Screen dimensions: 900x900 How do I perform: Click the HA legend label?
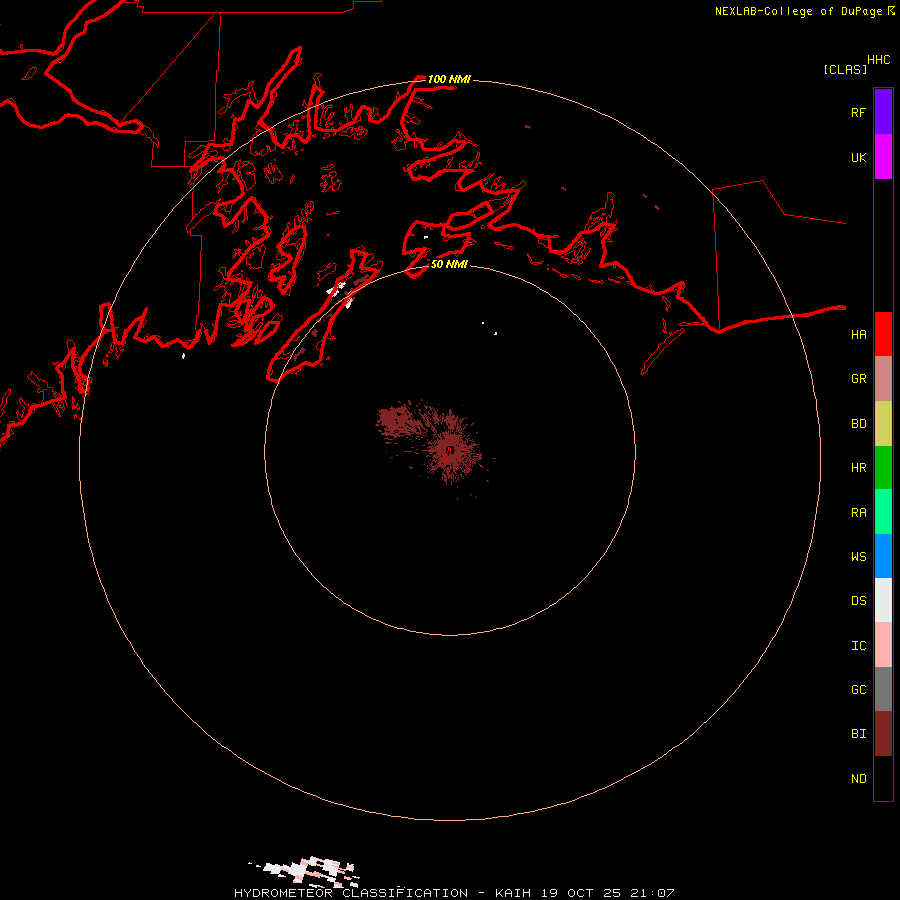coord(858,334)
